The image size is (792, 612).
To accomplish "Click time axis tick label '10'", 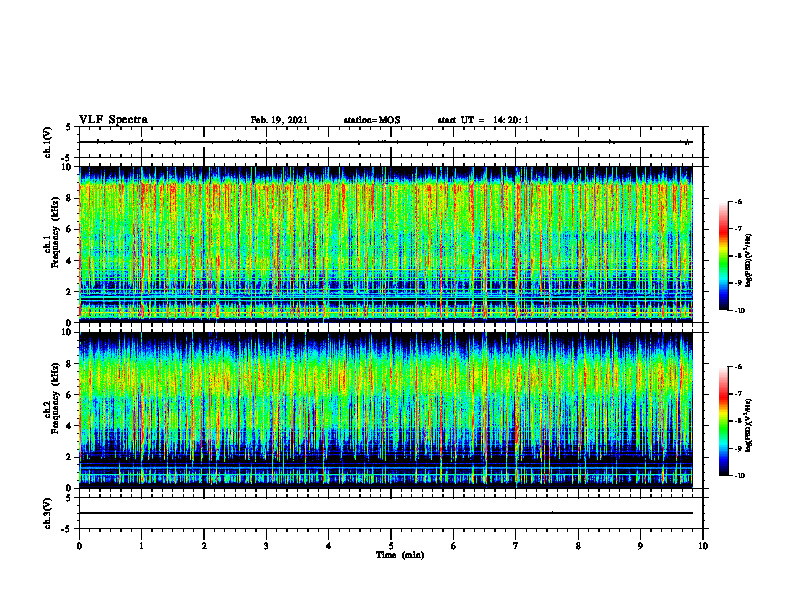I will click(x=703, y=546).
